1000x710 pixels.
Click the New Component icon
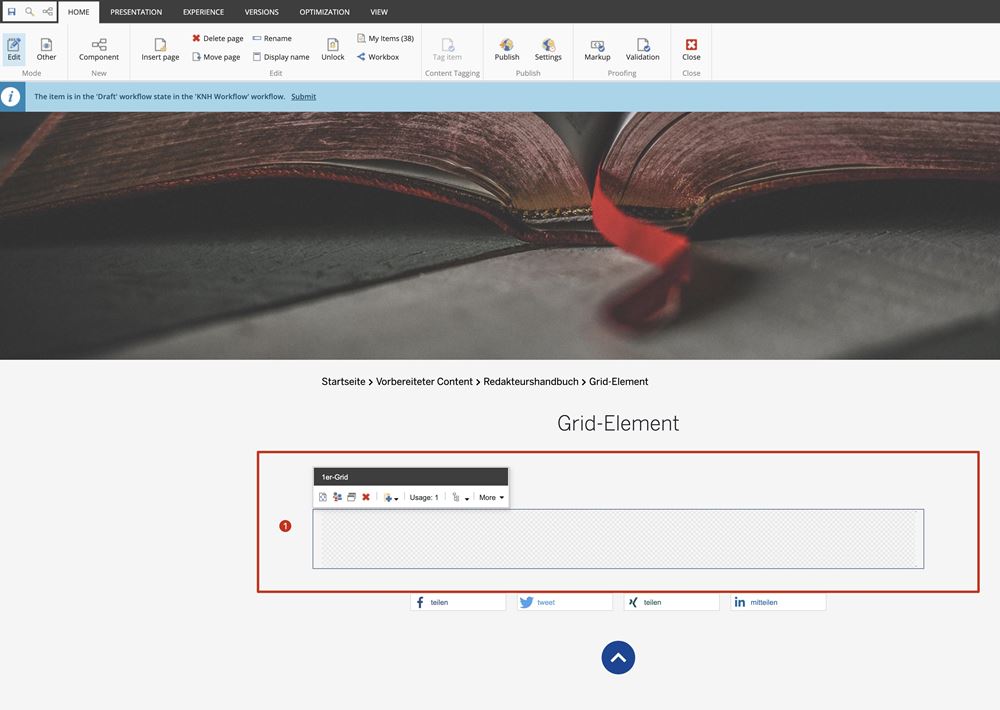click(99, 49)
